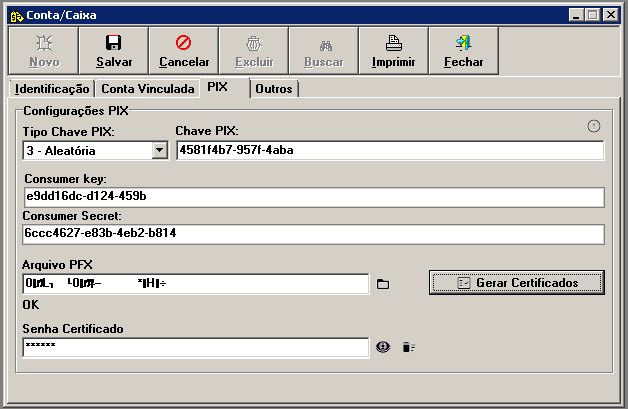
Task: Print using the Imprimir button
Action: click(x=394, y=51)
